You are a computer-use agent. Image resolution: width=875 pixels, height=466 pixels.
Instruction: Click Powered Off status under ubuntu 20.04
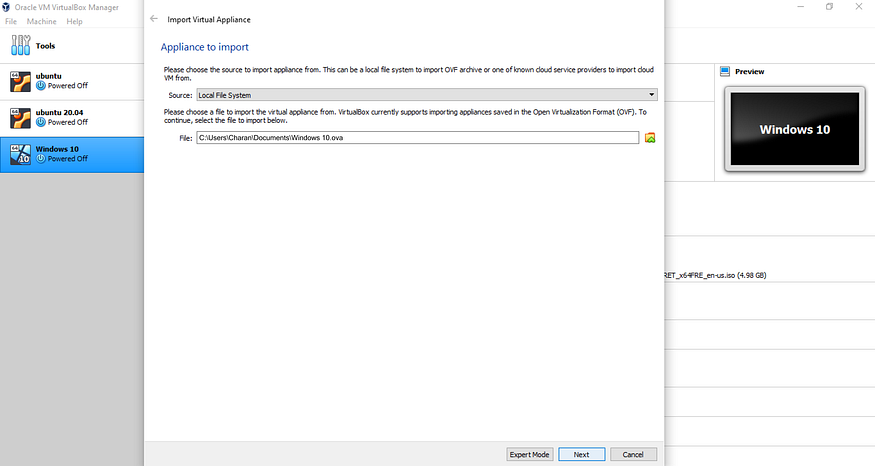[68, 122]
